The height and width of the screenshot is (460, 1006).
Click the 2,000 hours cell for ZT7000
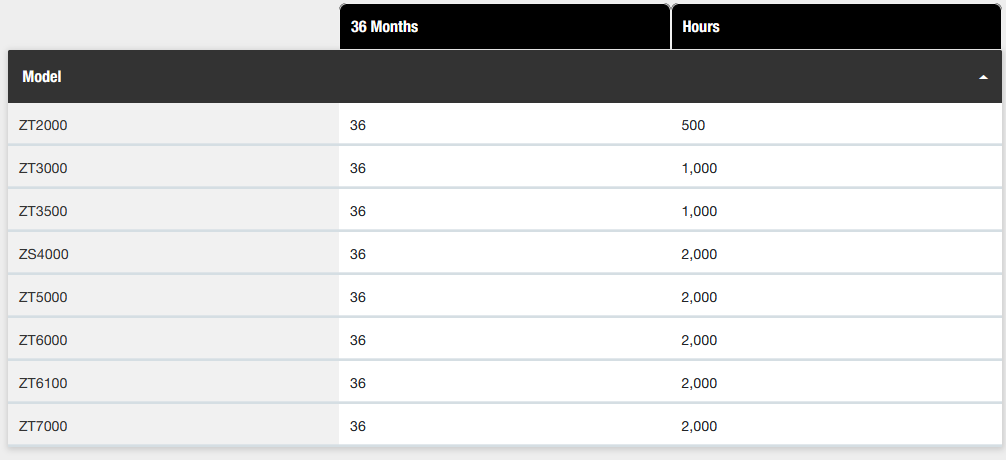click(837, 426)
